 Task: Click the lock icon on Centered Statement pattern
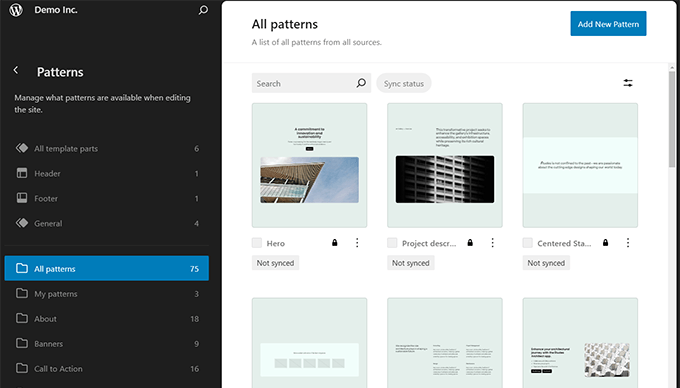coord(605,243)
